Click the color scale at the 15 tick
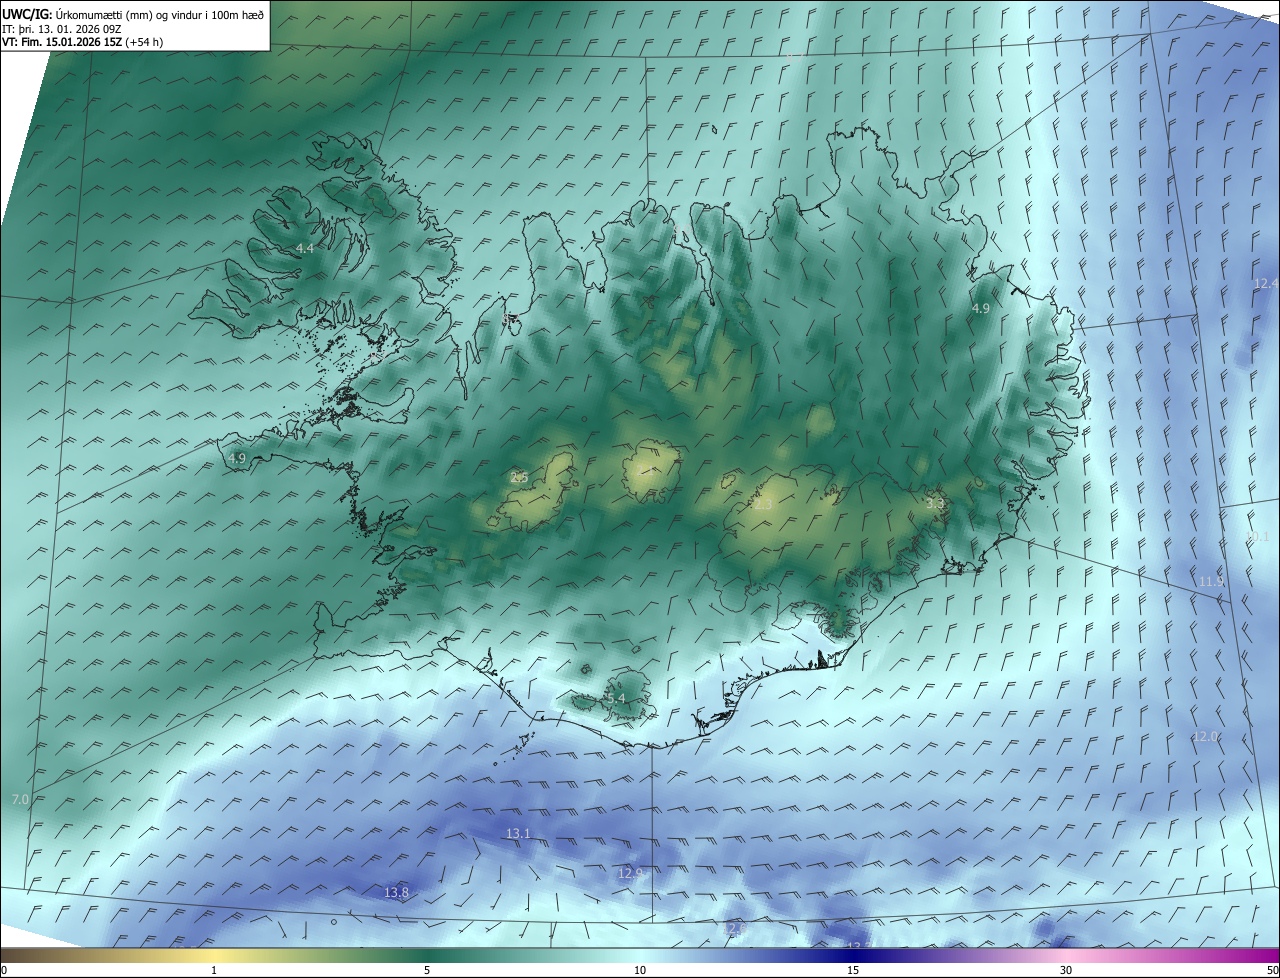 click(853, 970)
